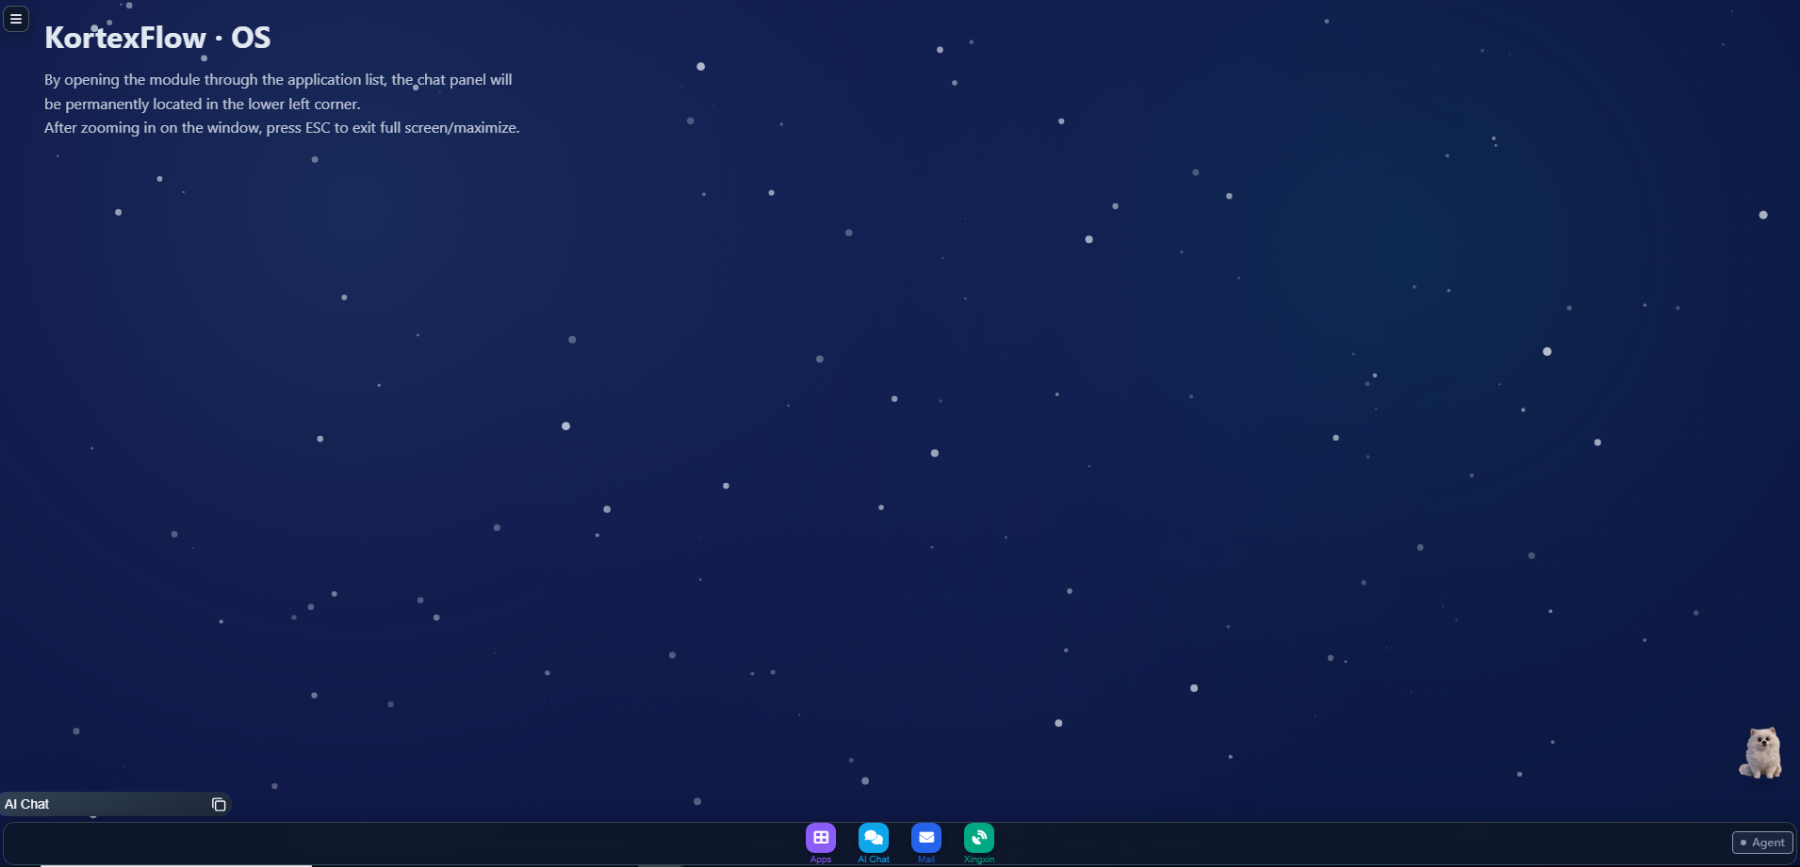Open the Xingxin app in dock
Image resolution: width=1800 pixels, height=867 pixels.
coord(979,838)
